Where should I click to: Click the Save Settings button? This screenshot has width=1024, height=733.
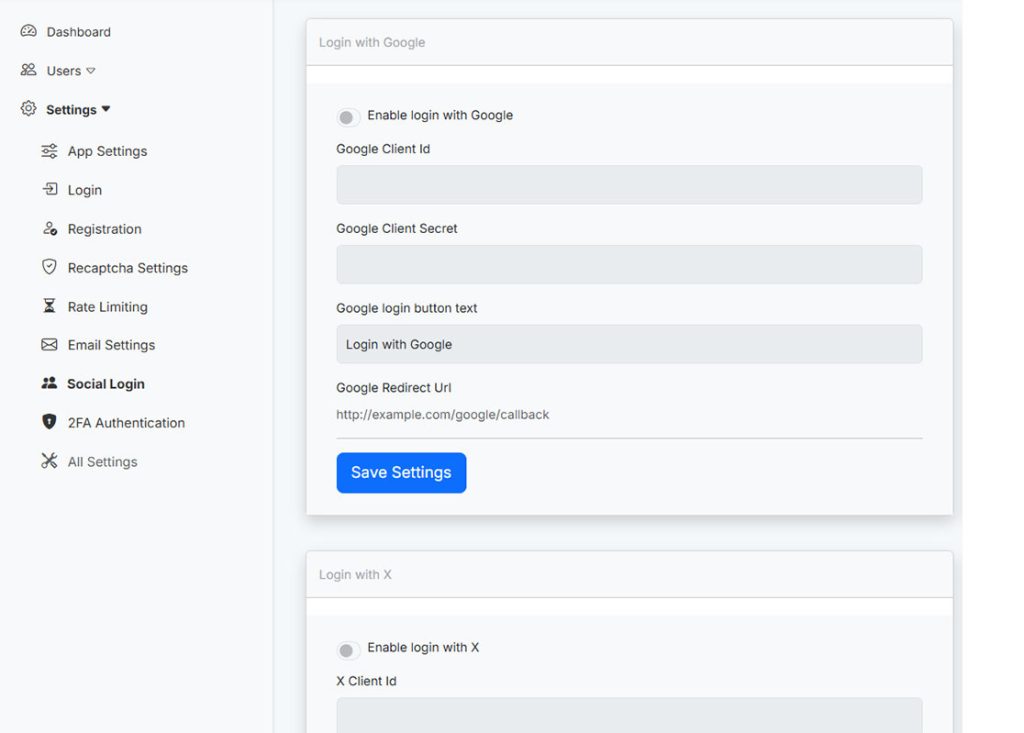401,472
